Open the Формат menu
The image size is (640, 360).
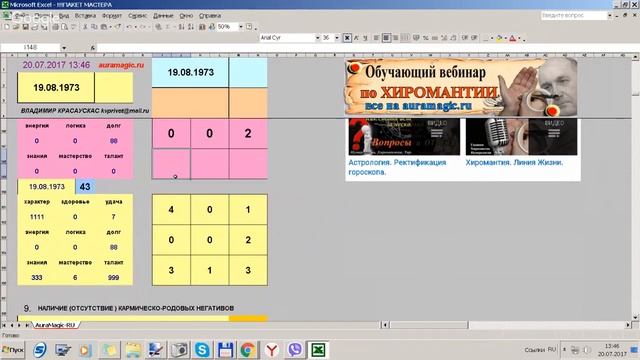[112, 16]
